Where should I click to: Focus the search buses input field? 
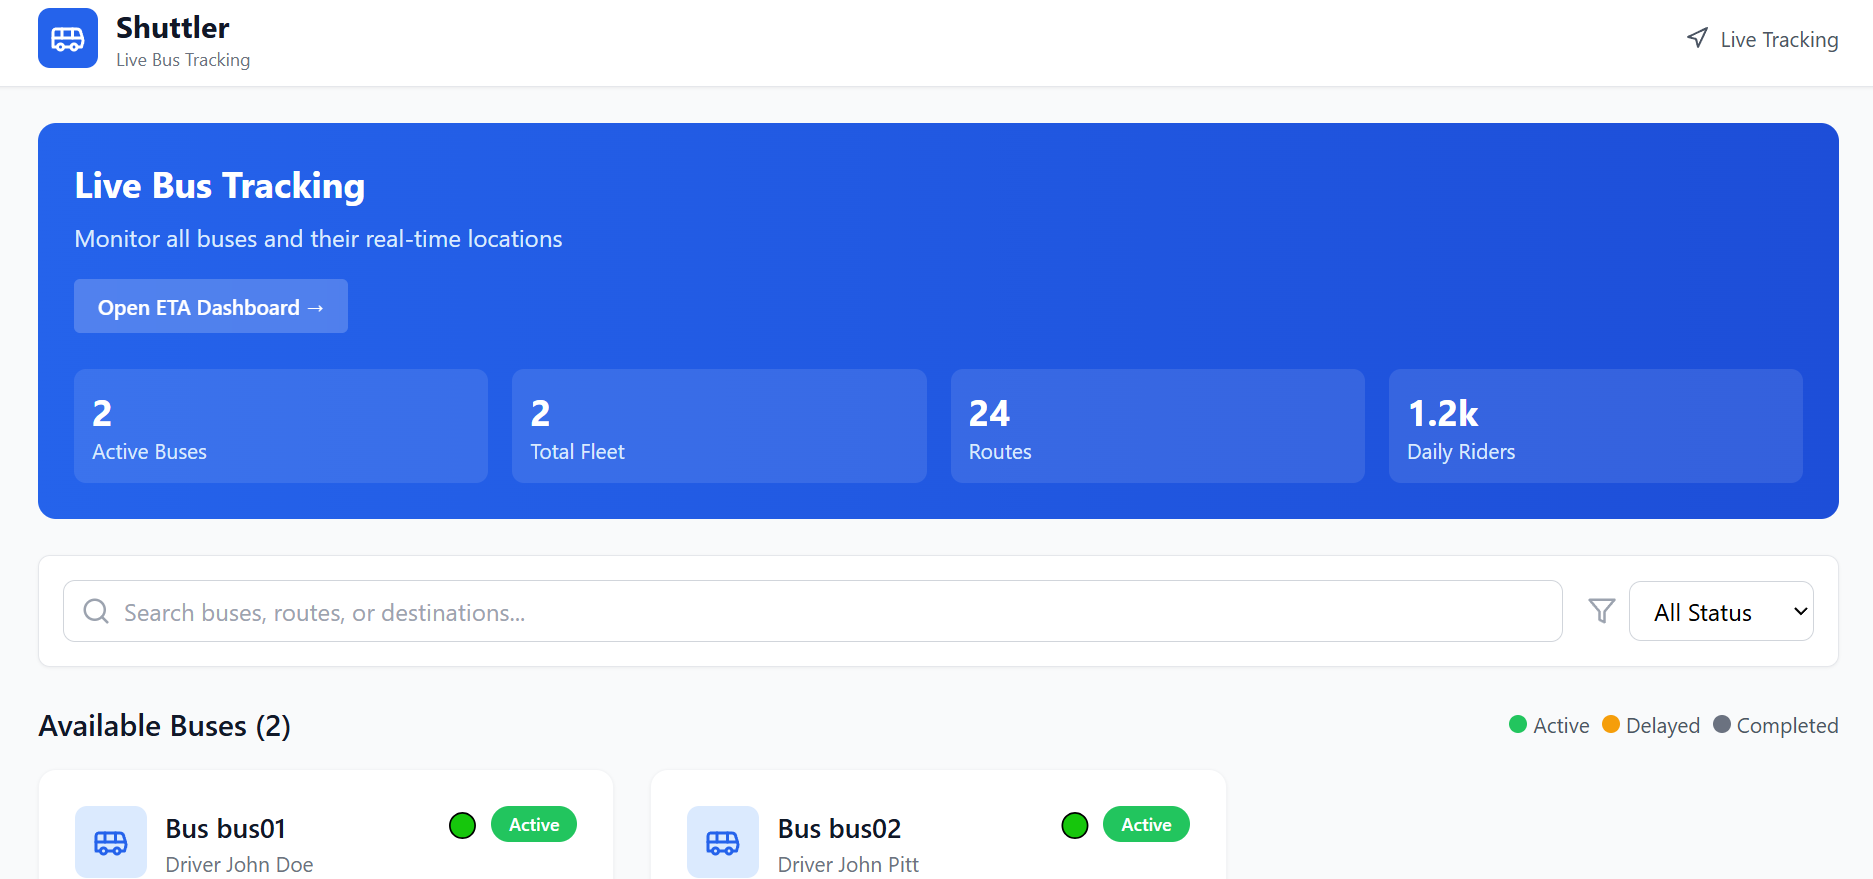[812, 611]
